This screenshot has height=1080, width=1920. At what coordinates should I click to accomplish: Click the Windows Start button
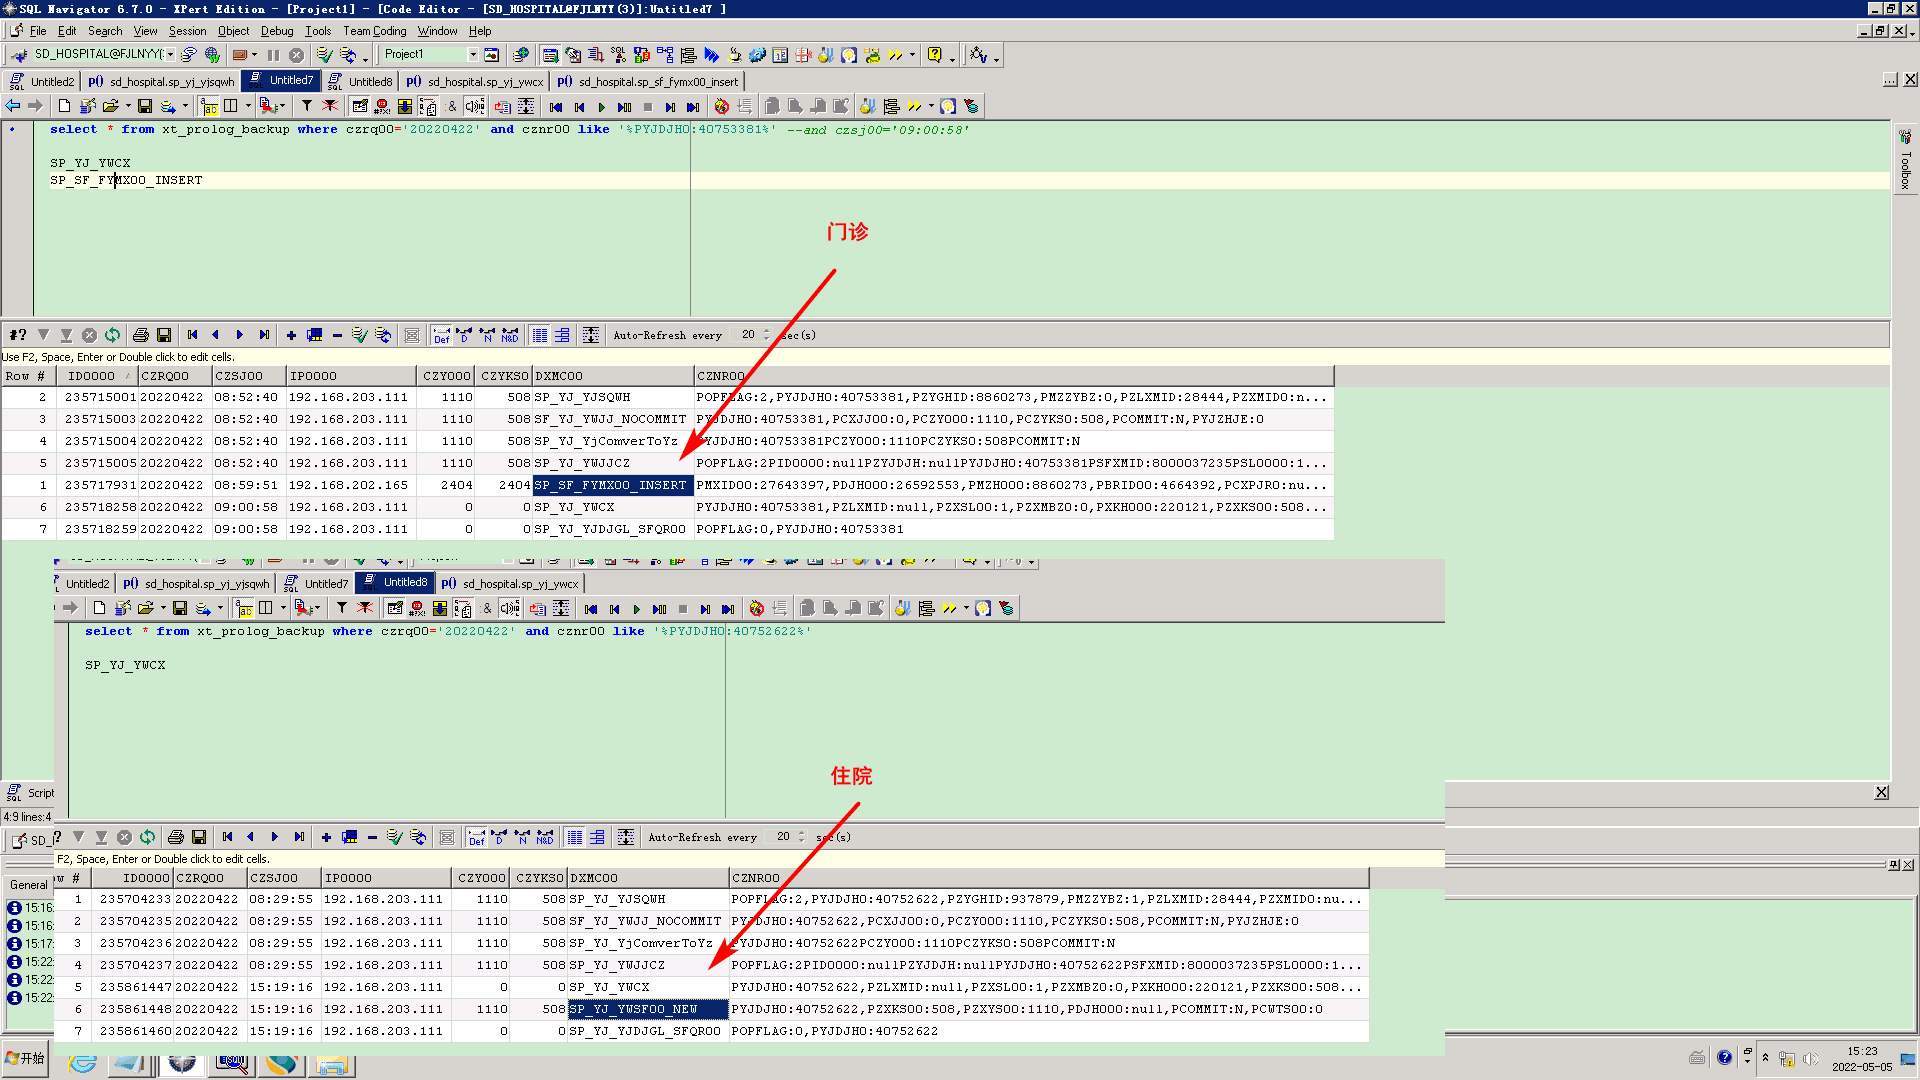point(25,1058)
